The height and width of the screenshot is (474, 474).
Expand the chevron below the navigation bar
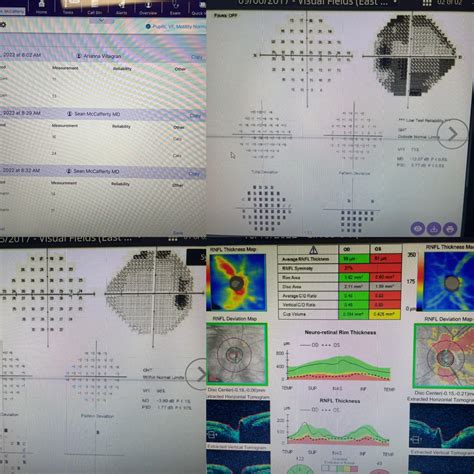(101, 20)
